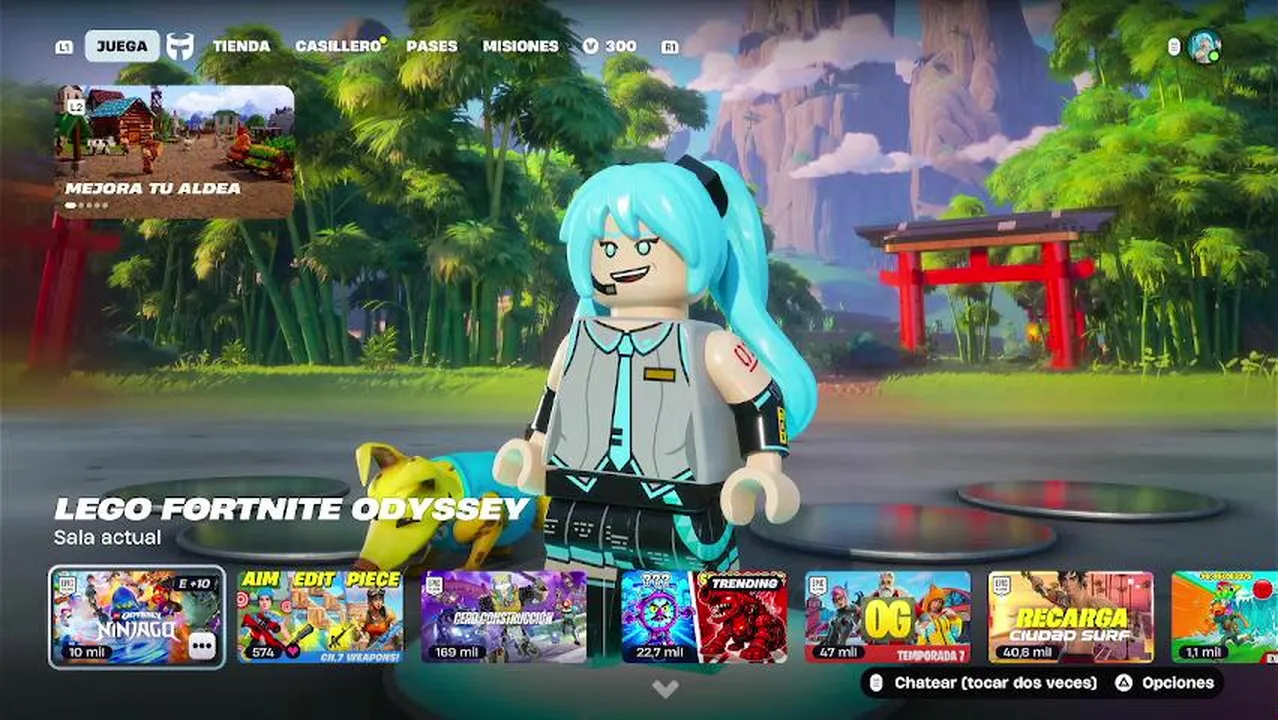Select the RECARGA Ciudad Surf game card
This screenshot has width=1278, height=720.
point(1071,617)
